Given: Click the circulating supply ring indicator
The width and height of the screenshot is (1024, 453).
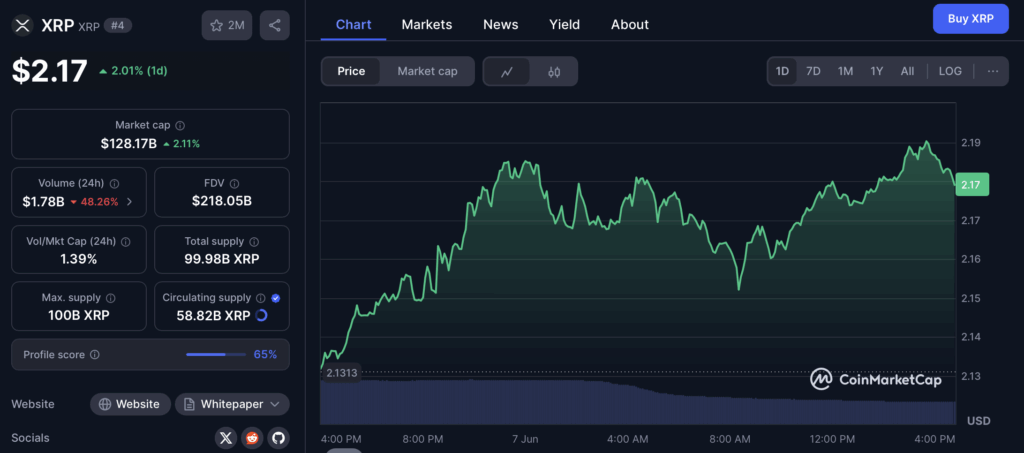Looking at the screenshot, I should [261, 315].
